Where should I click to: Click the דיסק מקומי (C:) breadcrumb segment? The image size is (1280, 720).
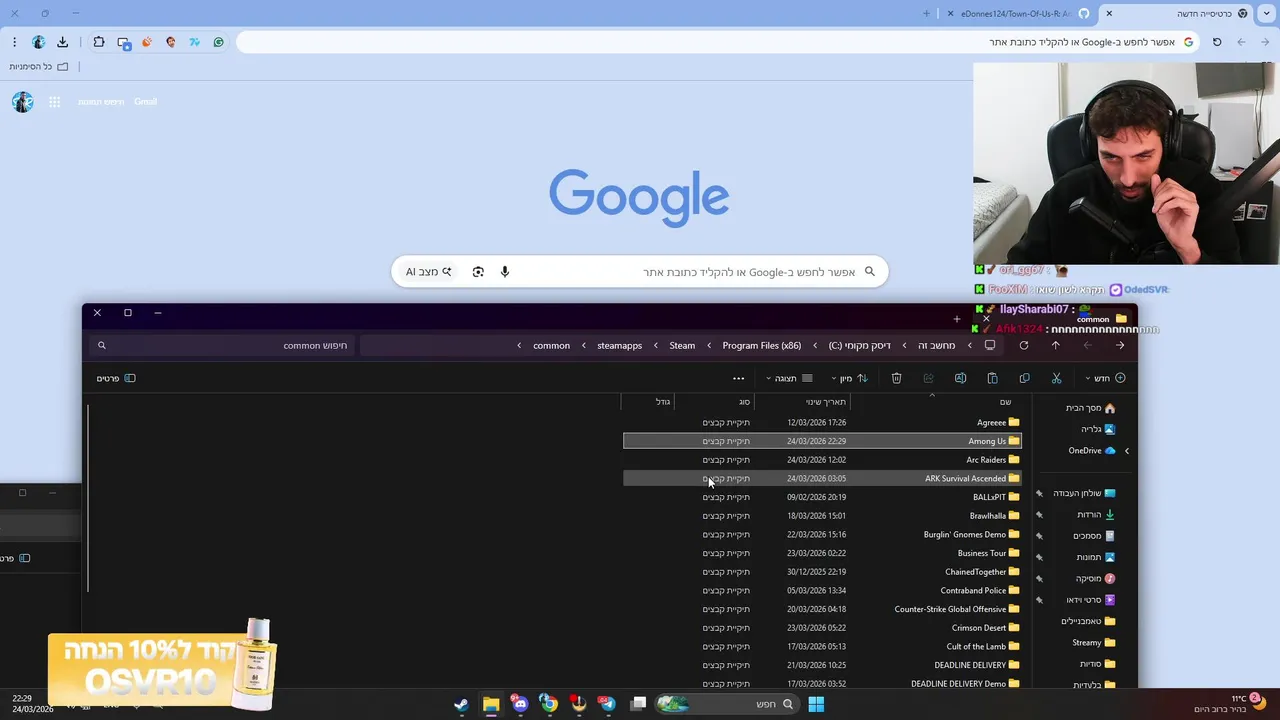tap(859, 345)
